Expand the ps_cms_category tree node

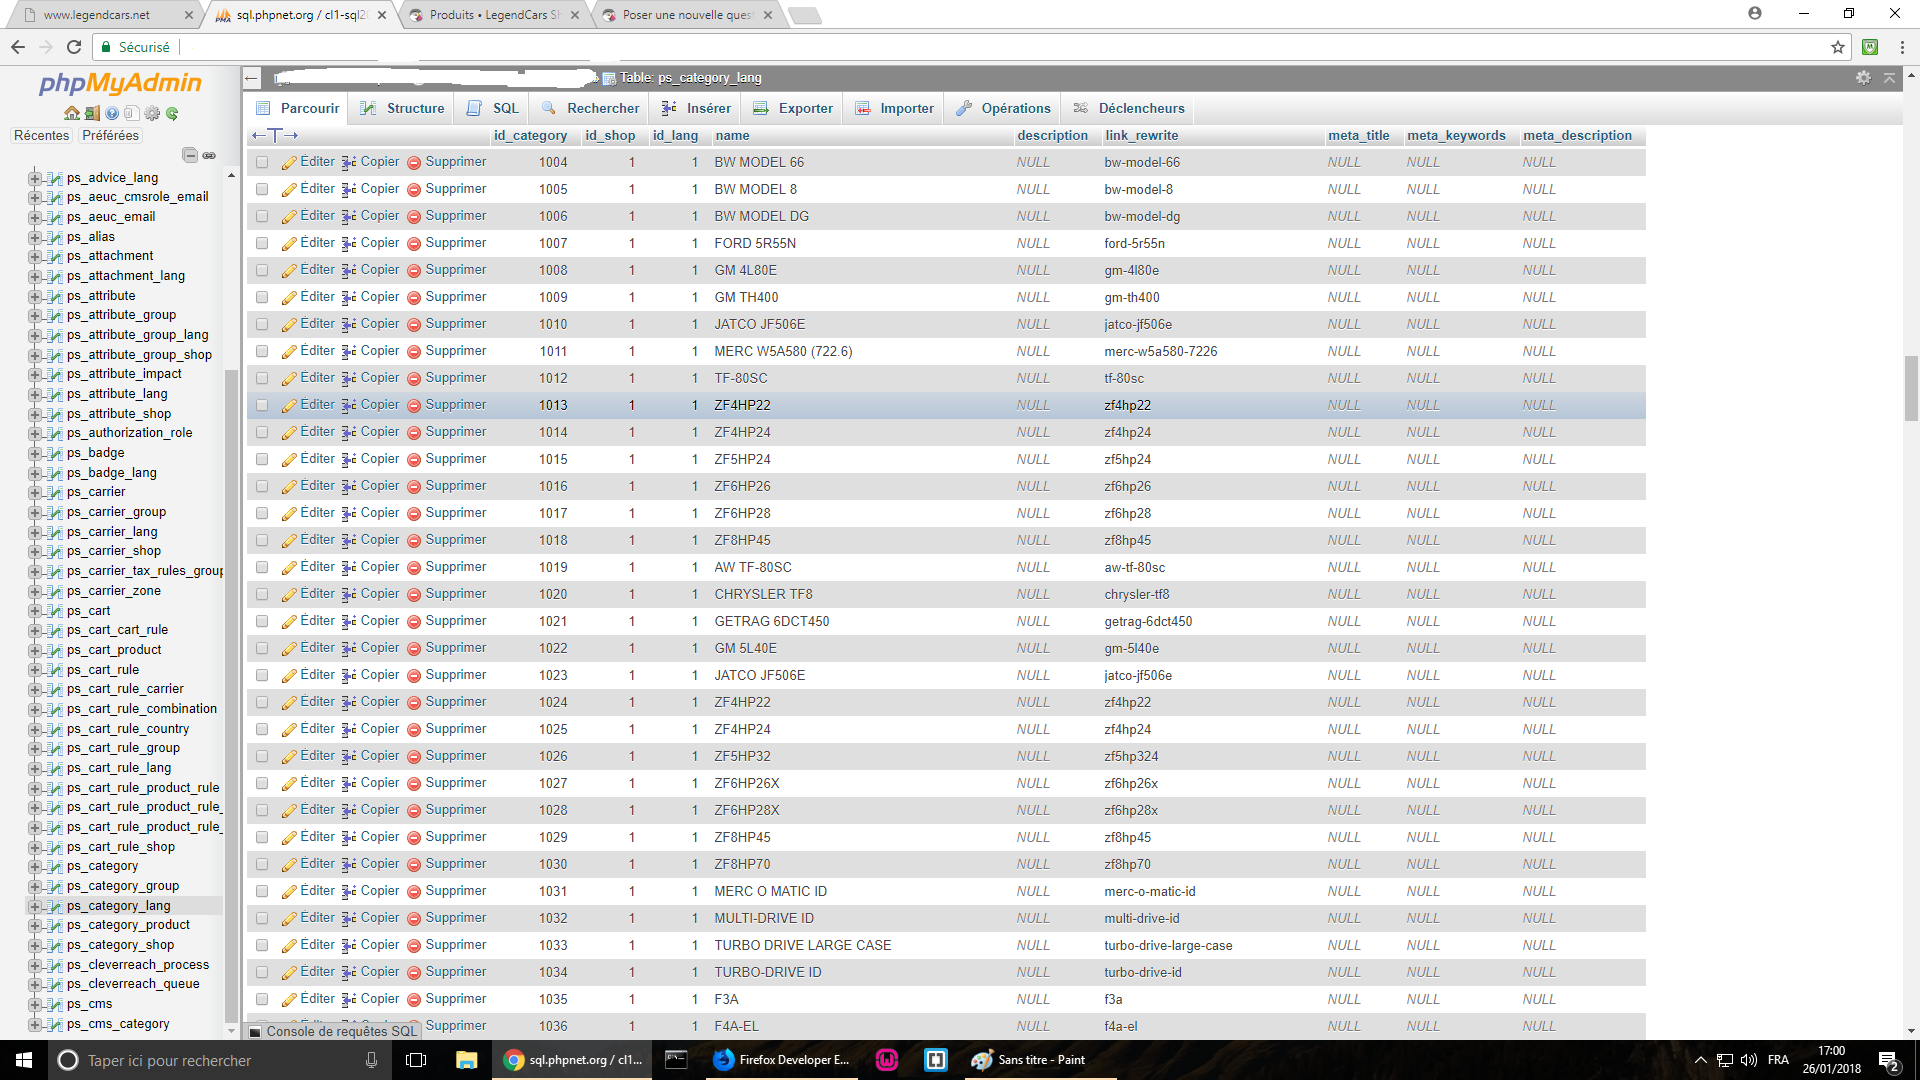pyautogui.click(x=35, y=1025)
